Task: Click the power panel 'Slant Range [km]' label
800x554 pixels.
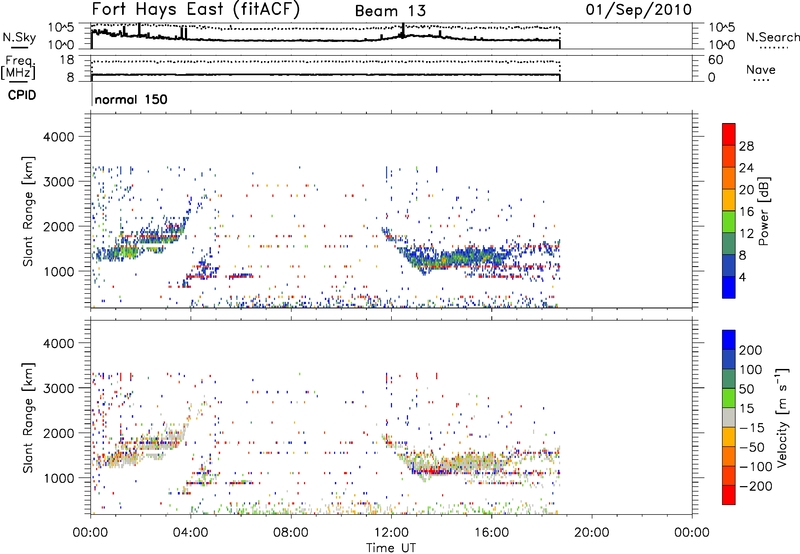Action: 28,211
